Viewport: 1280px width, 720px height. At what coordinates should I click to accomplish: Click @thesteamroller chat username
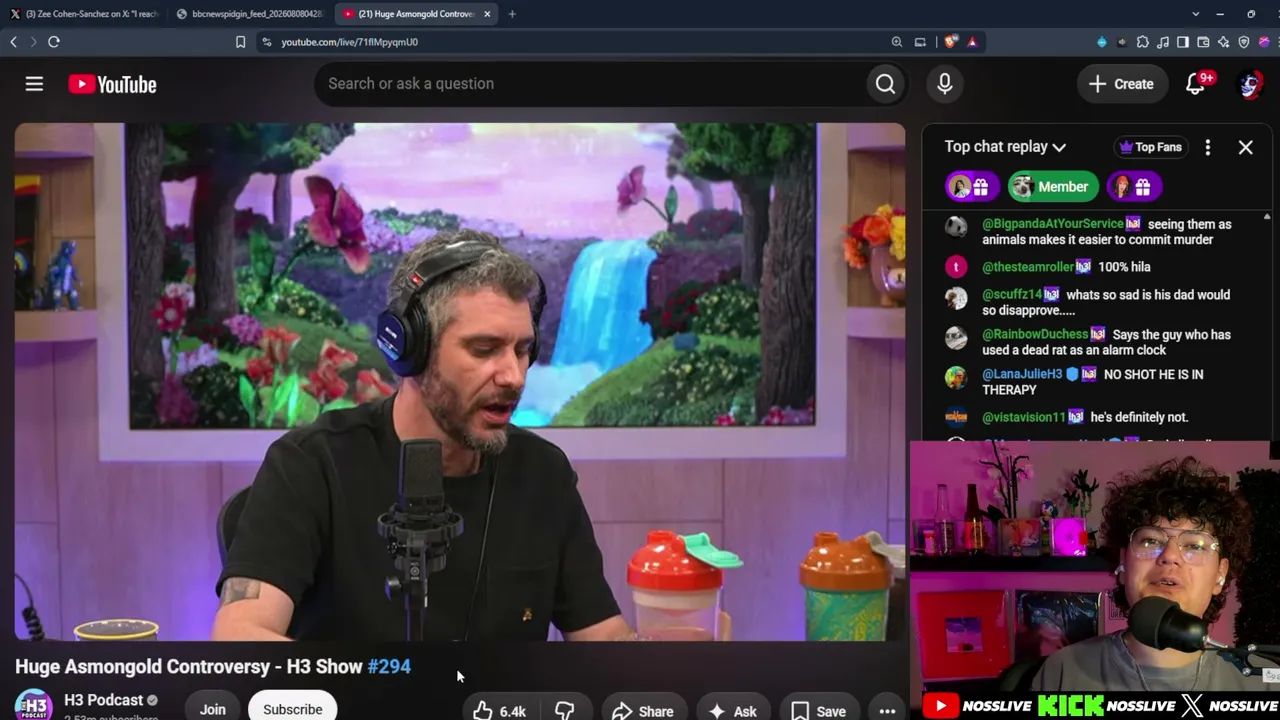[x=1028, y=267]
